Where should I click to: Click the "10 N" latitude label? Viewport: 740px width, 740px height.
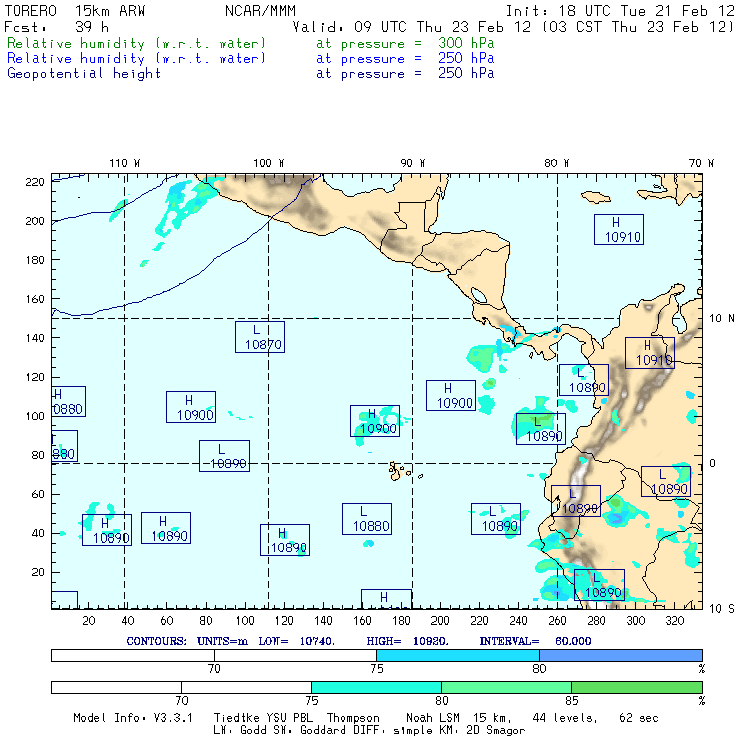click(722, 319)
